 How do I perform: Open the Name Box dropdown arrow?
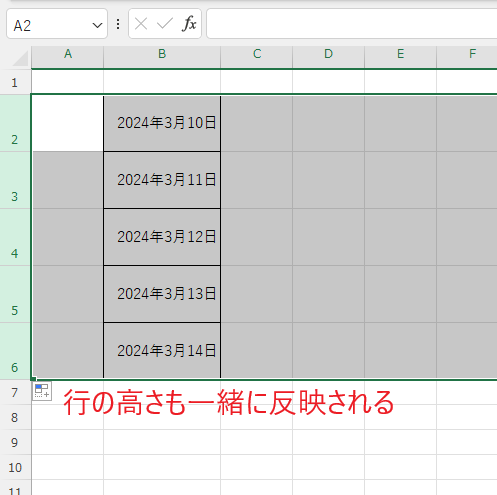97,25
